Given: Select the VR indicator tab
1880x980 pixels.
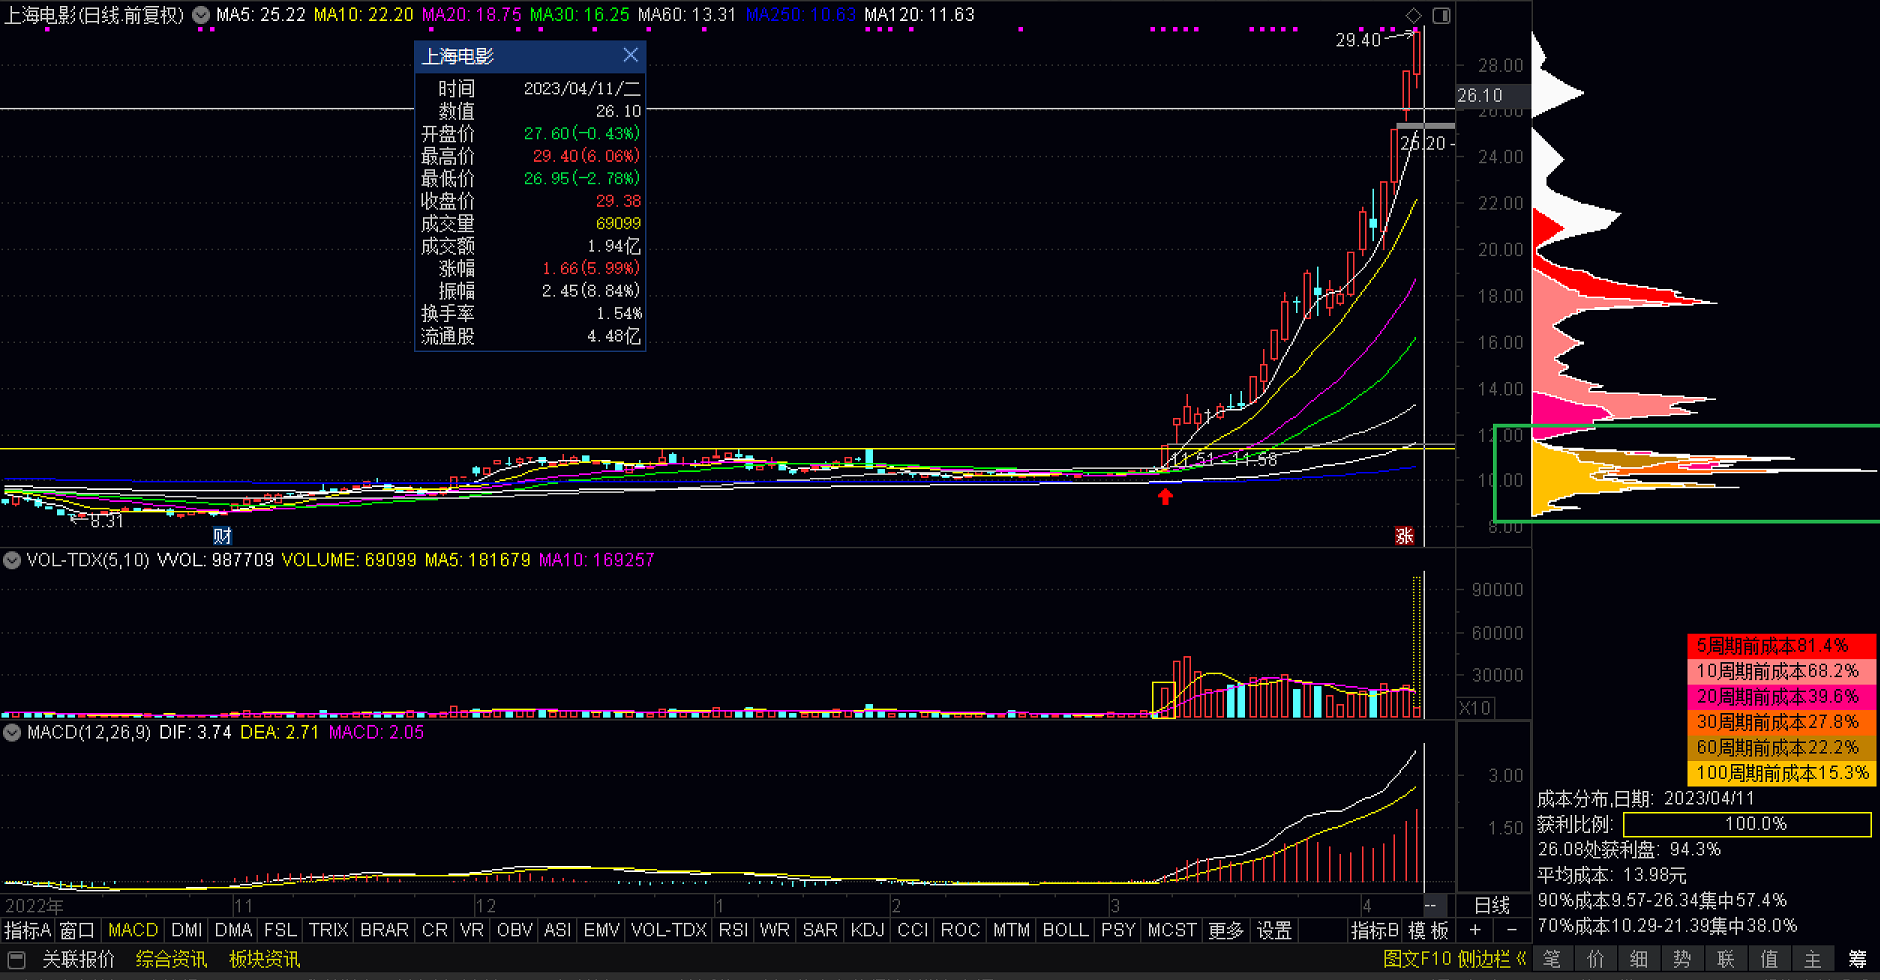Looking at the screenshot, I should click(x=471, y=930).
